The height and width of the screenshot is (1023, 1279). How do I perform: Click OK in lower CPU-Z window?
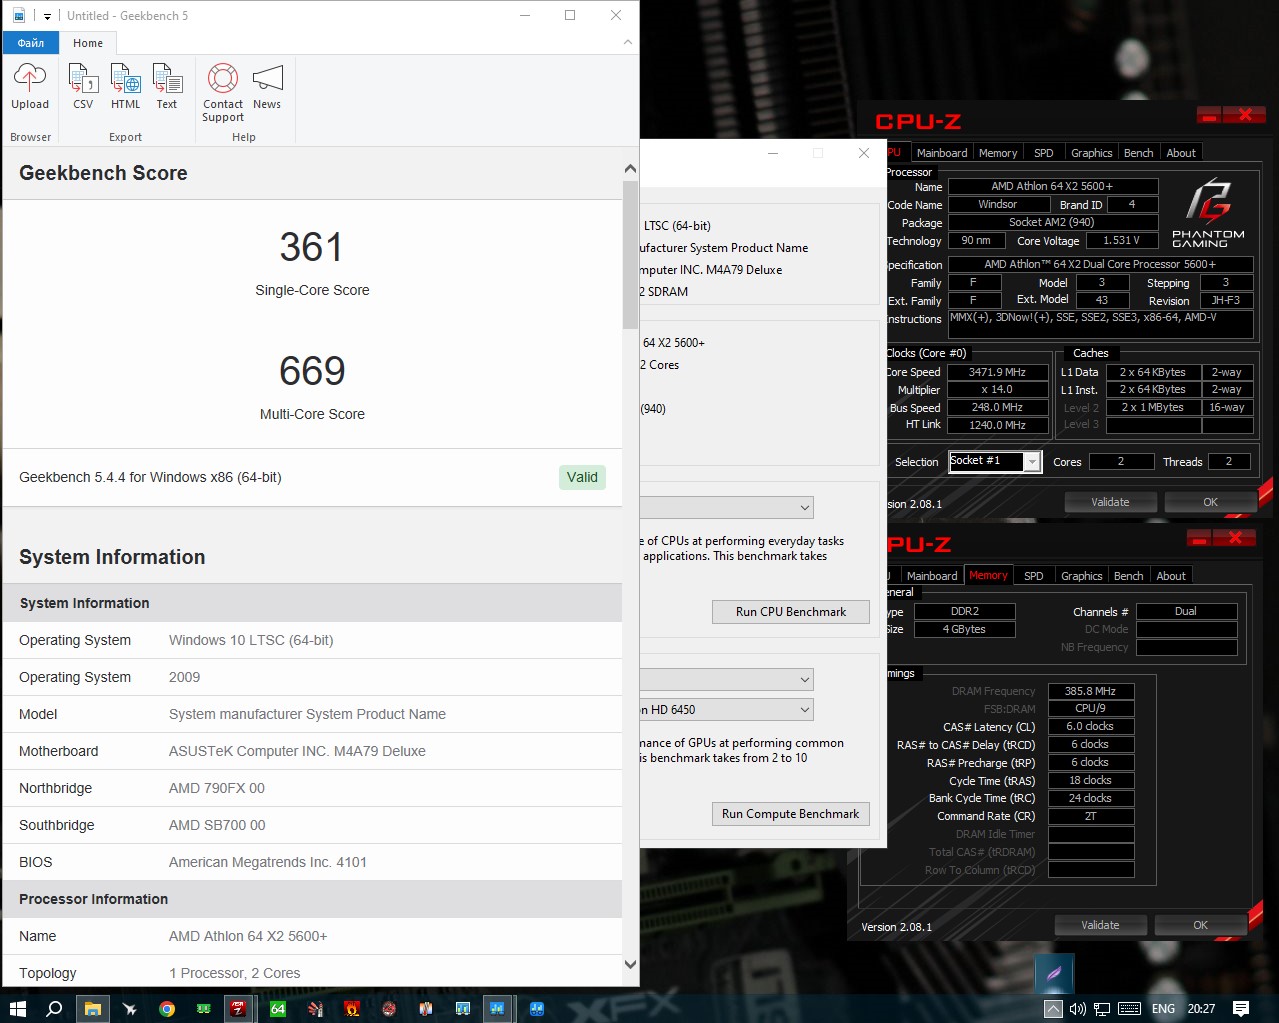click(x=1200, y=925)
